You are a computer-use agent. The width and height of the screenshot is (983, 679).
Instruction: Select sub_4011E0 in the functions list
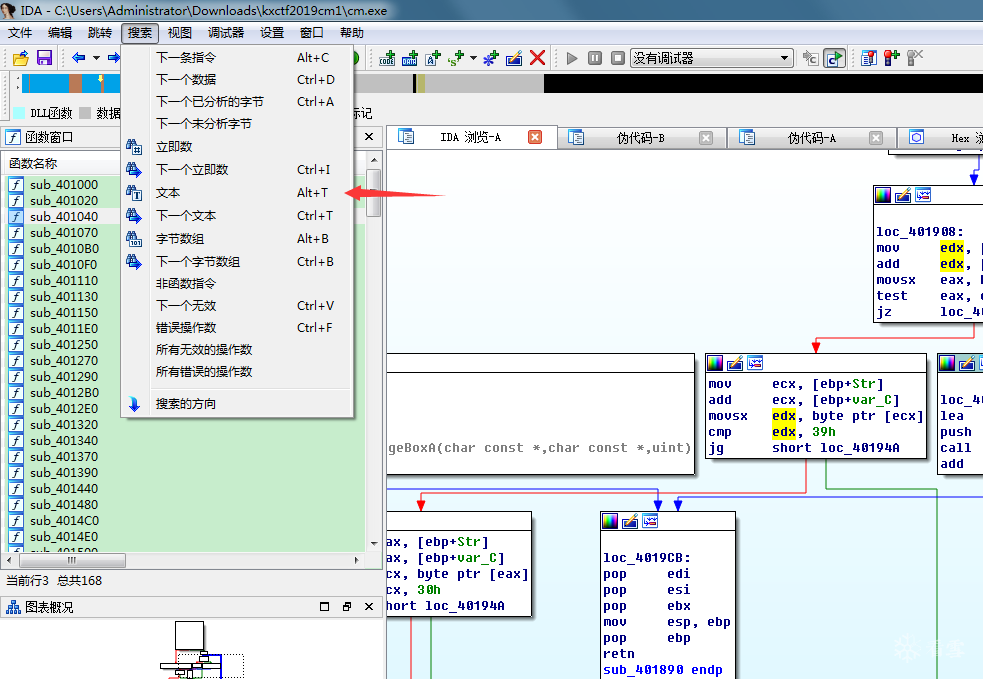pos(64,329)
